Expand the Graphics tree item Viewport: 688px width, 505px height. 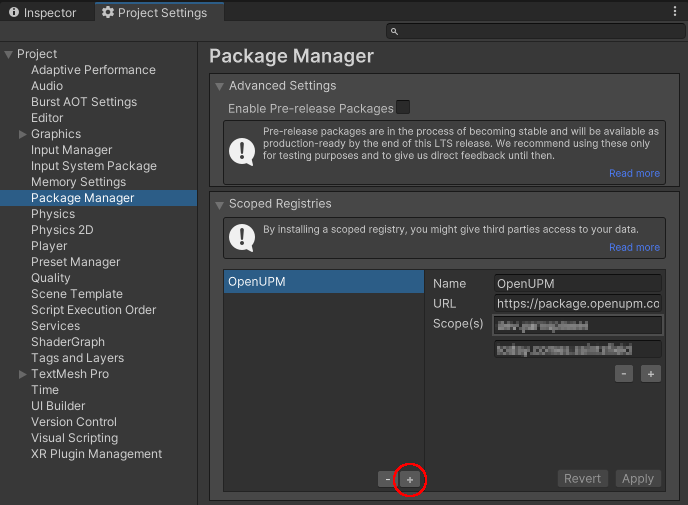(x=23, y=134)
